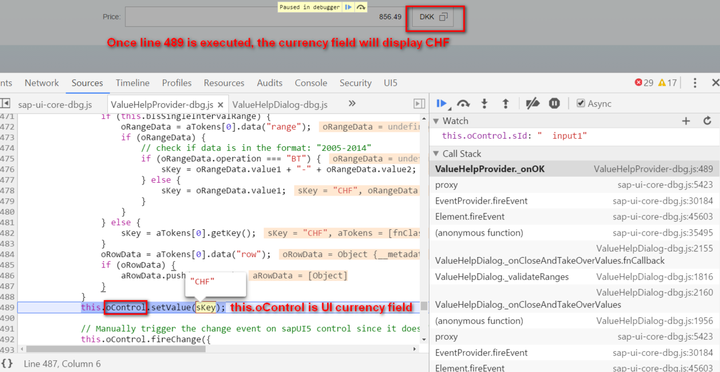Toggle pause on exceptions button
The height and width of the screenshot is (372, 720).
pyautogui.click(x=554, y=104)
